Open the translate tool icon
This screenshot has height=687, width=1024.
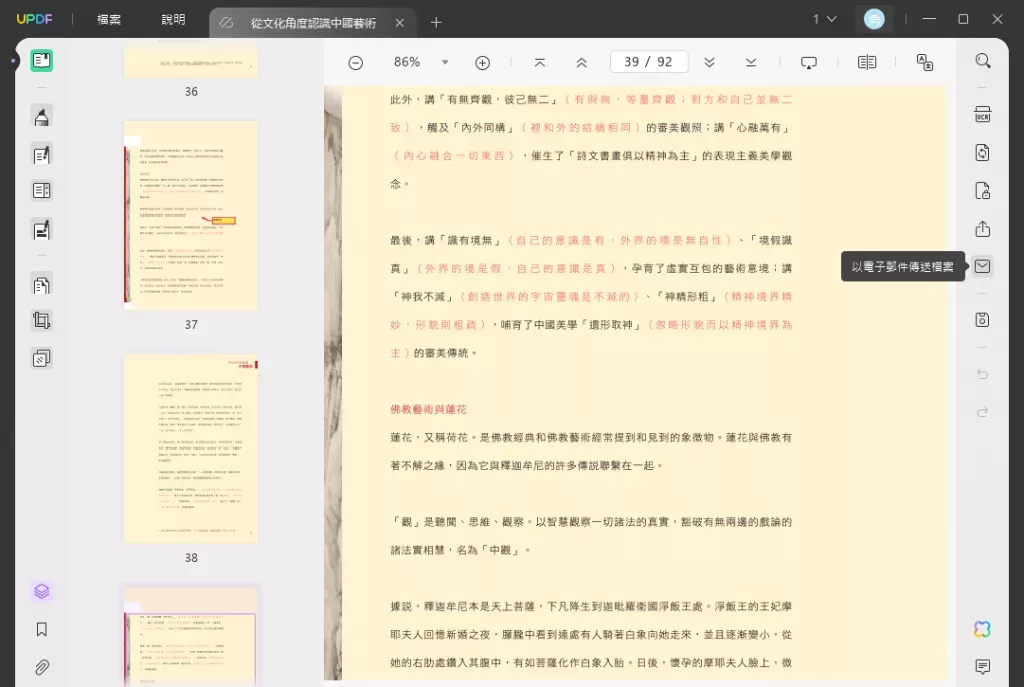click(x=925, y=63)
